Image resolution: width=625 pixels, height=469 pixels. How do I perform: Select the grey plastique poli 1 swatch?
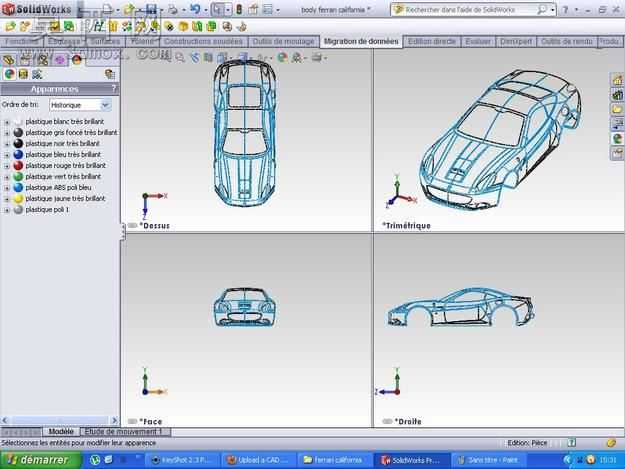18,210
